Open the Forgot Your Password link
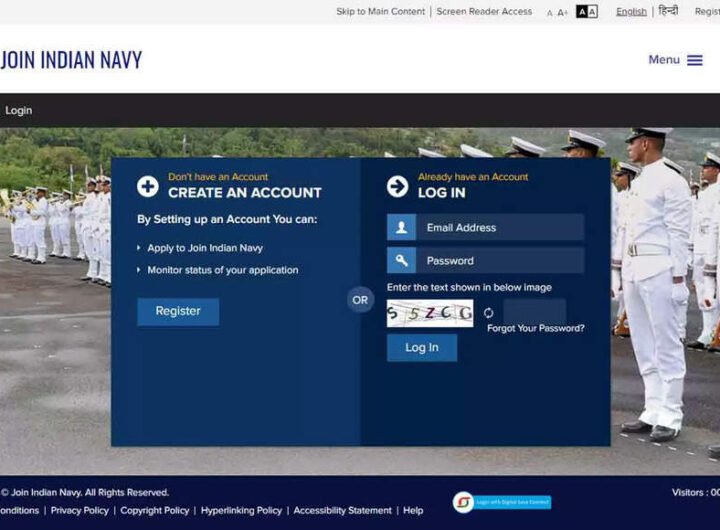Image resolution: width=720 pixels, height=530 pixels. (x=536, y=328)
